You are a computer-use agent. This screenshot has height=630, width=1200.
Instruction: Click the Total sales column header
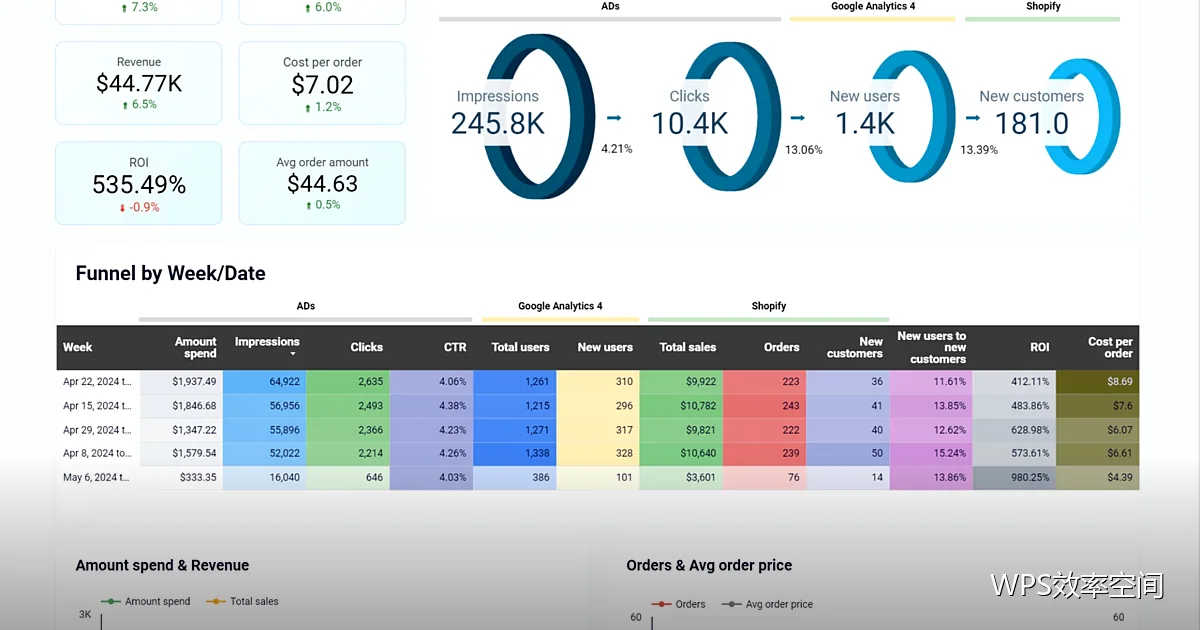click(x=688, y=347)
